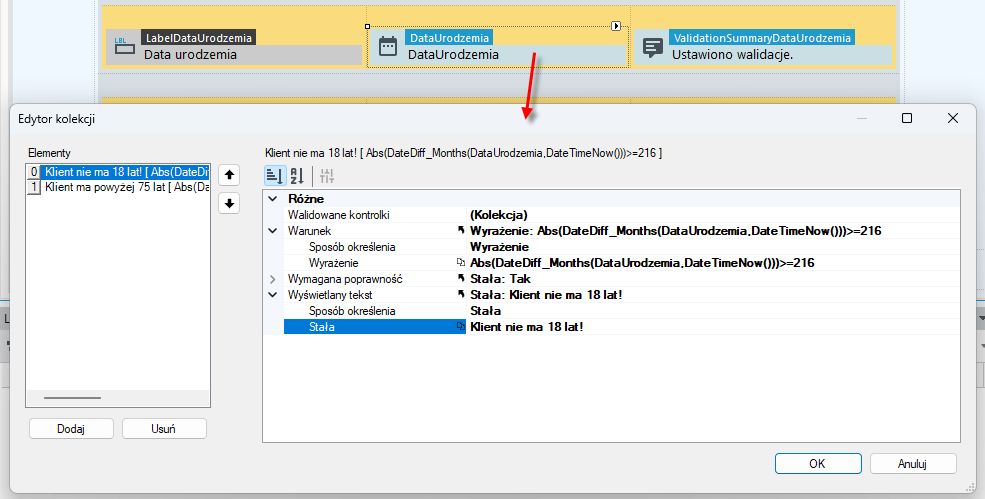The image size is (985, 499).
Task: Expand the Wymagana poprawność property
Action: pos(273,278)
